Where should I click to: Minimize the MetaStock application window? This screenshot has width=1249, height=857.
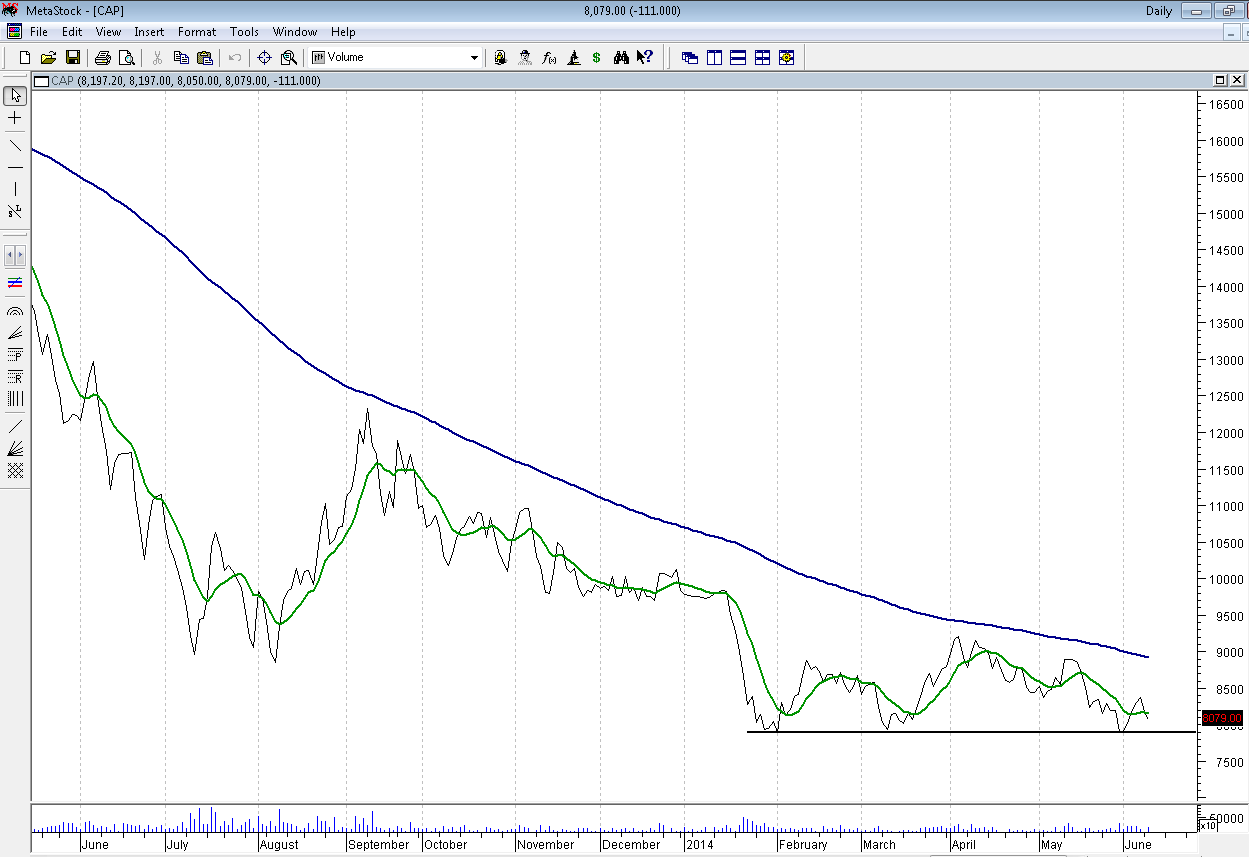click(x=1195, y=11)
